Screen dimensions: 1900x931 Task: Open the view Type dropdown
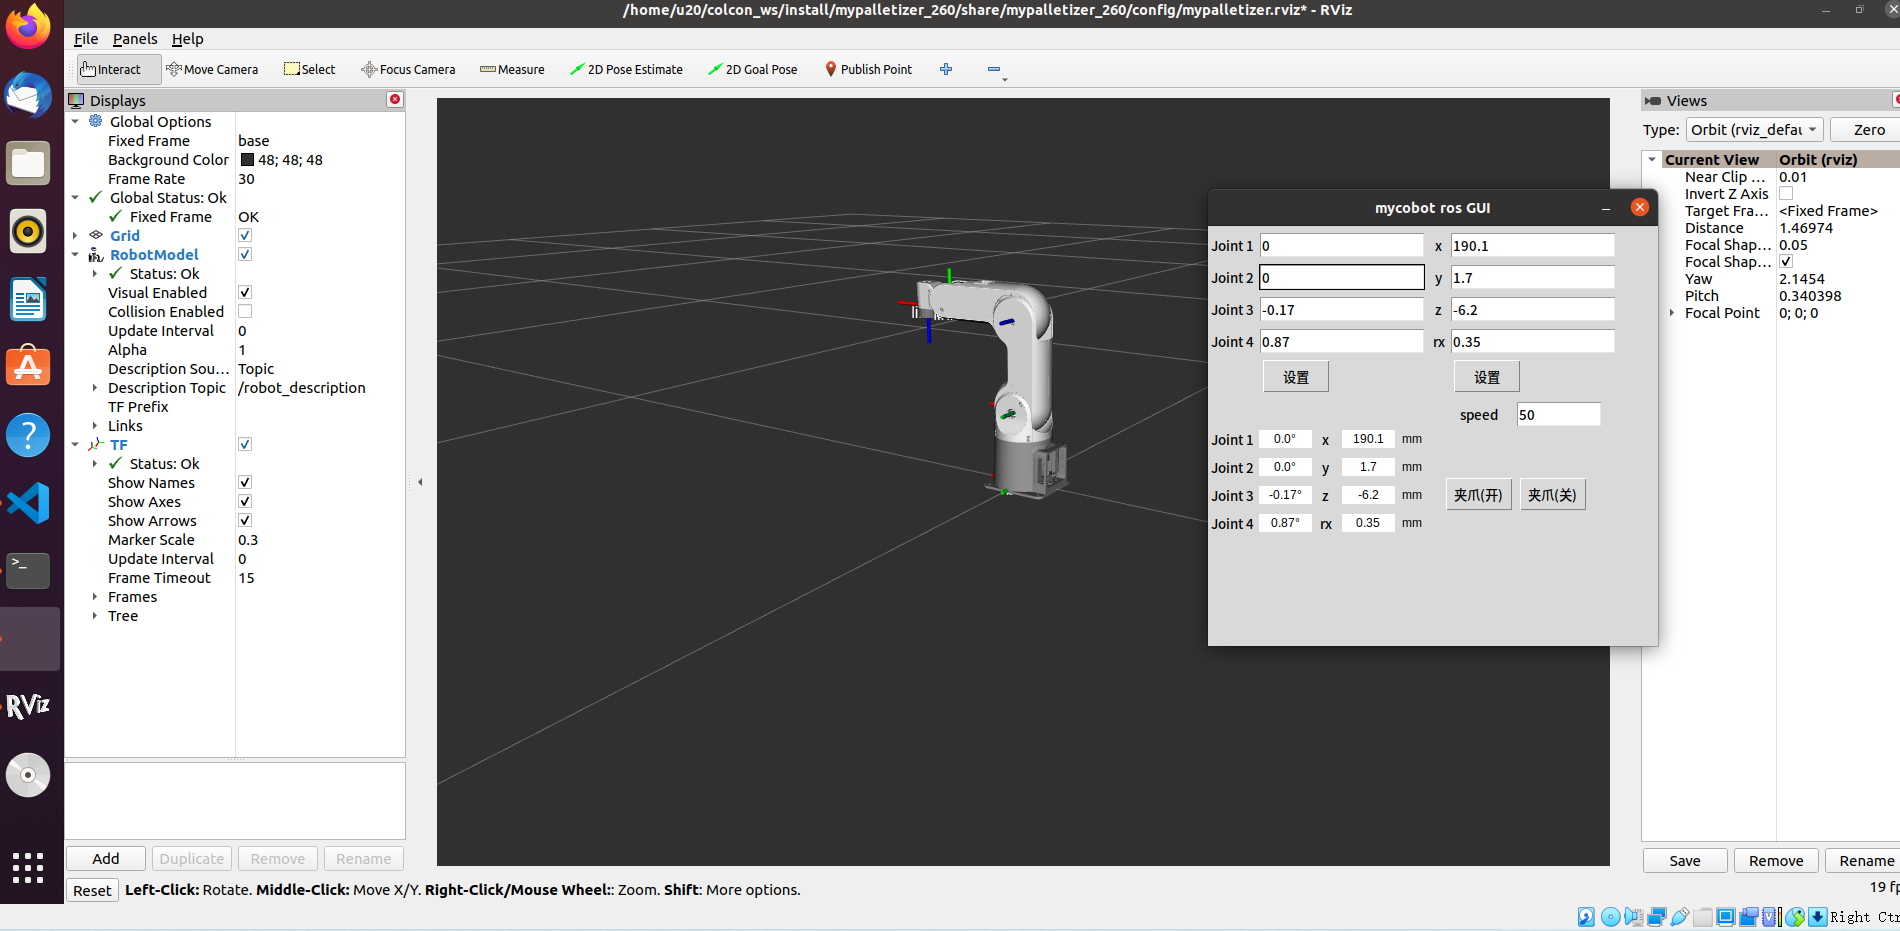tap(1754, 130)
